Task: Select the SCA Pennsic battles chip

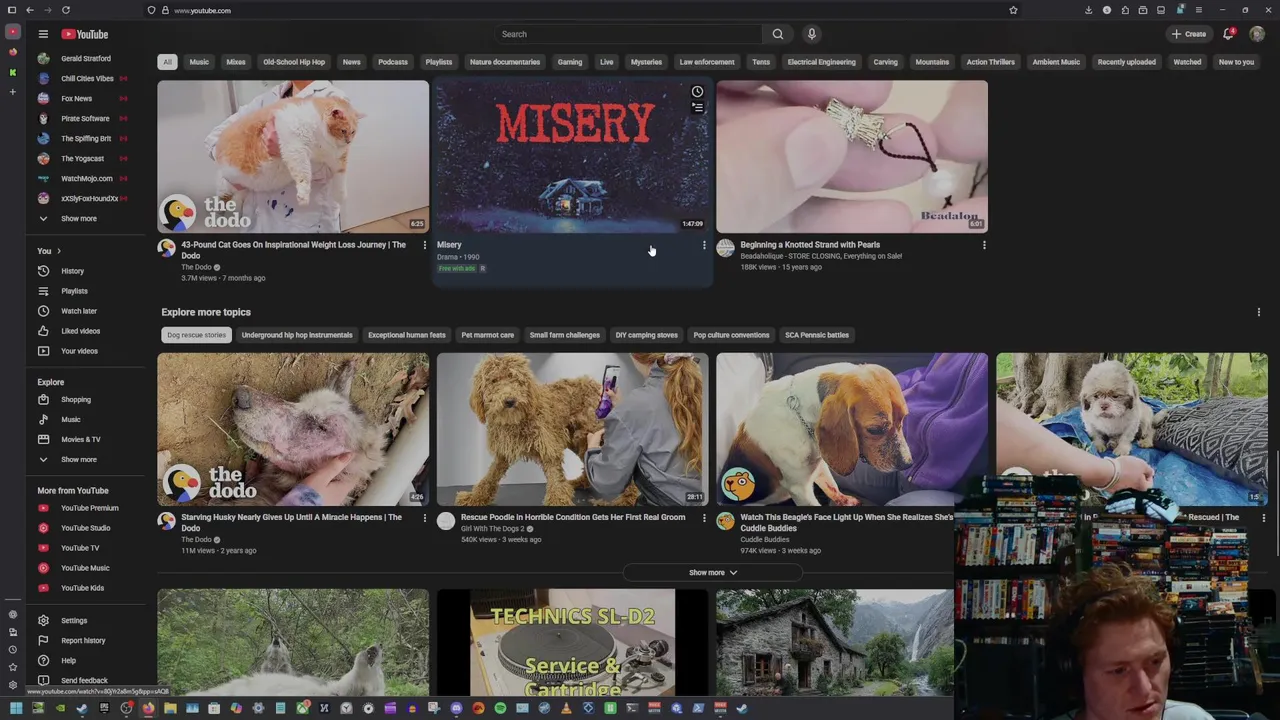Action: pos(816,335)
